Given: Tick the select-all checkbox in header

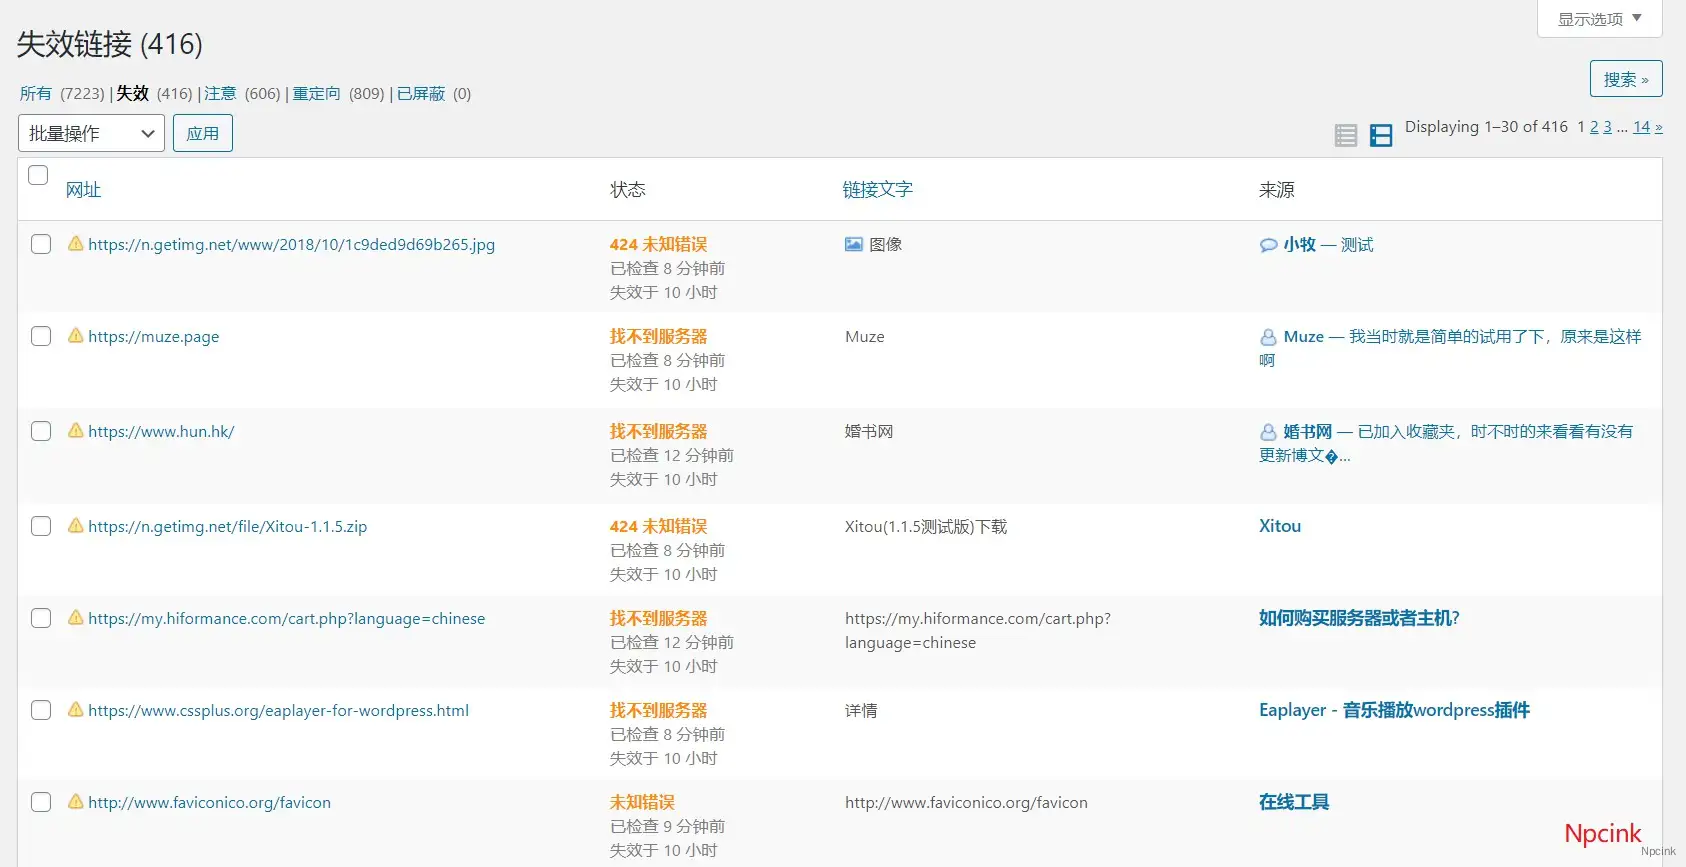Looking at the screenshot, I should click(38, 175).
